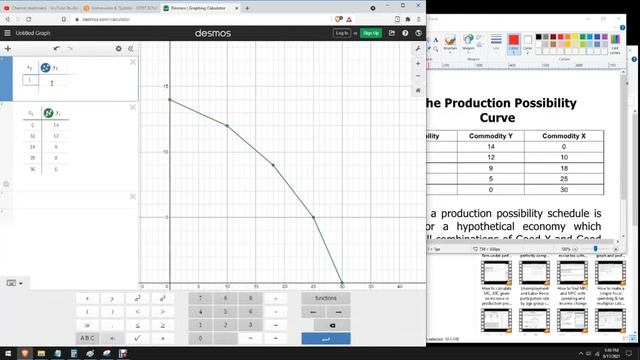Pick black swatch in Paint palette
Screen dimensions: 640x360
[x=538, y=37]
